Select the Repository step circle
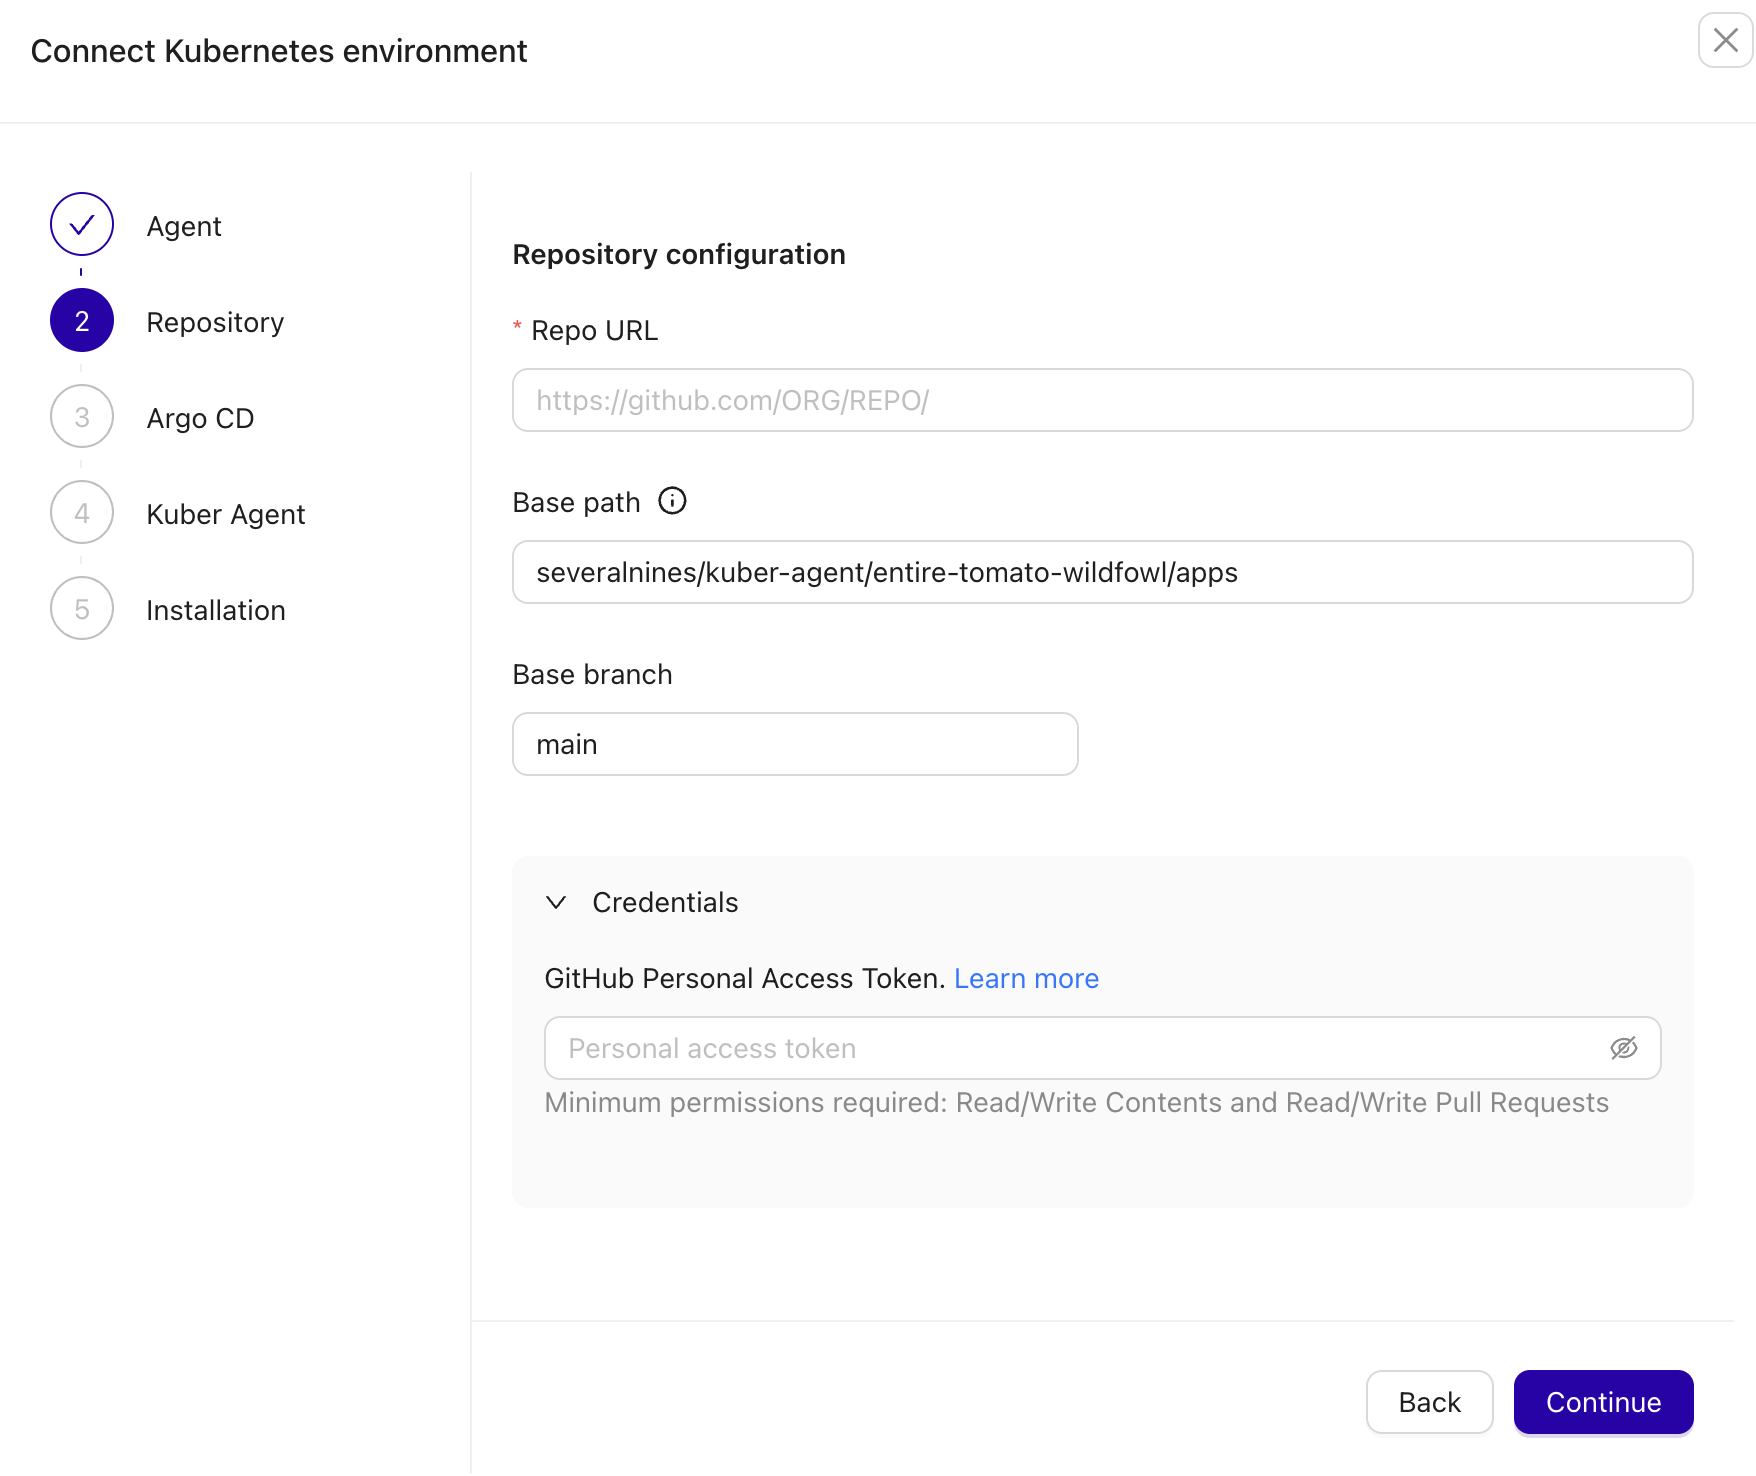Image resolution: width=1756 pixels, height=1476 pixels. [81, 320]
